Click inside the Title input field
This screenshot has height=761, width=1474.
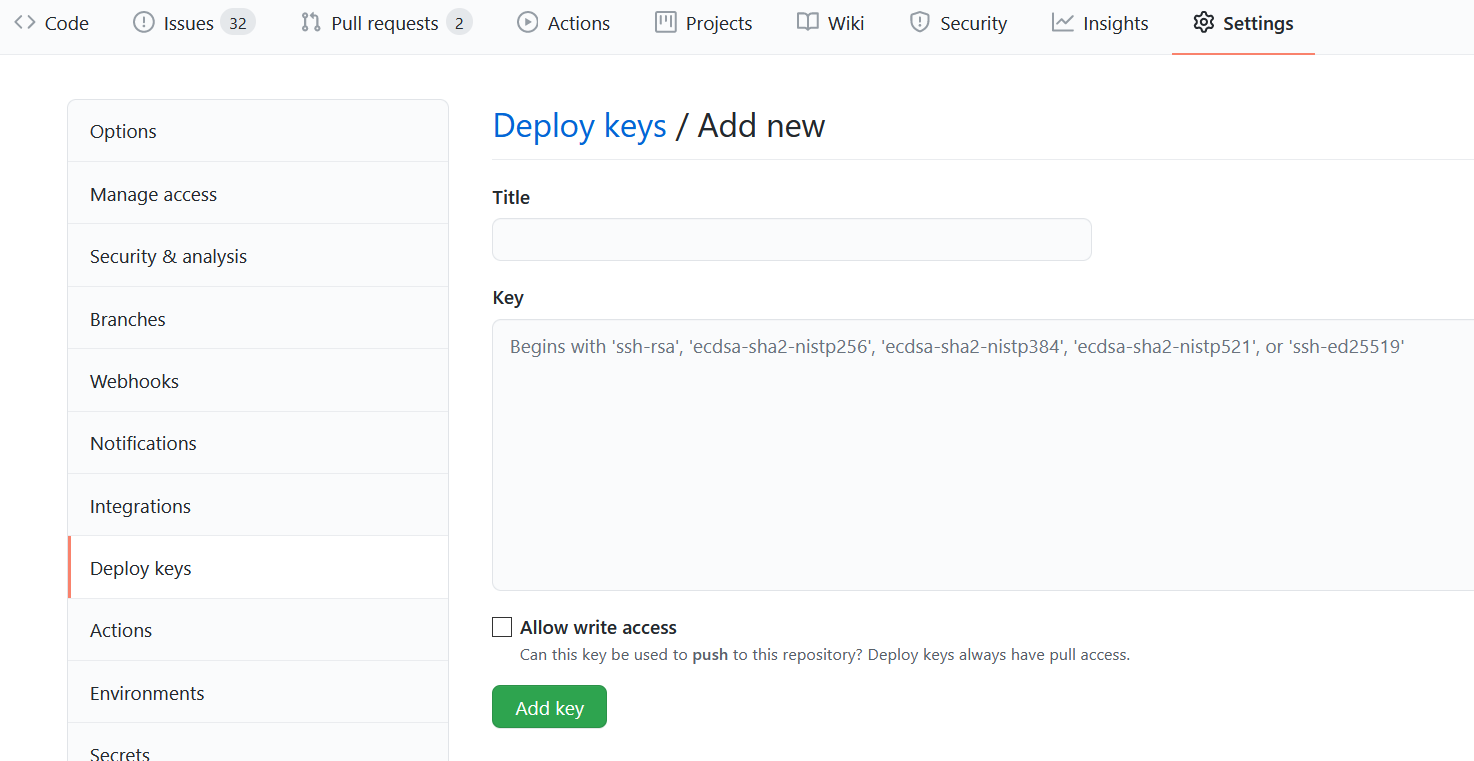[x=790, y=239]
